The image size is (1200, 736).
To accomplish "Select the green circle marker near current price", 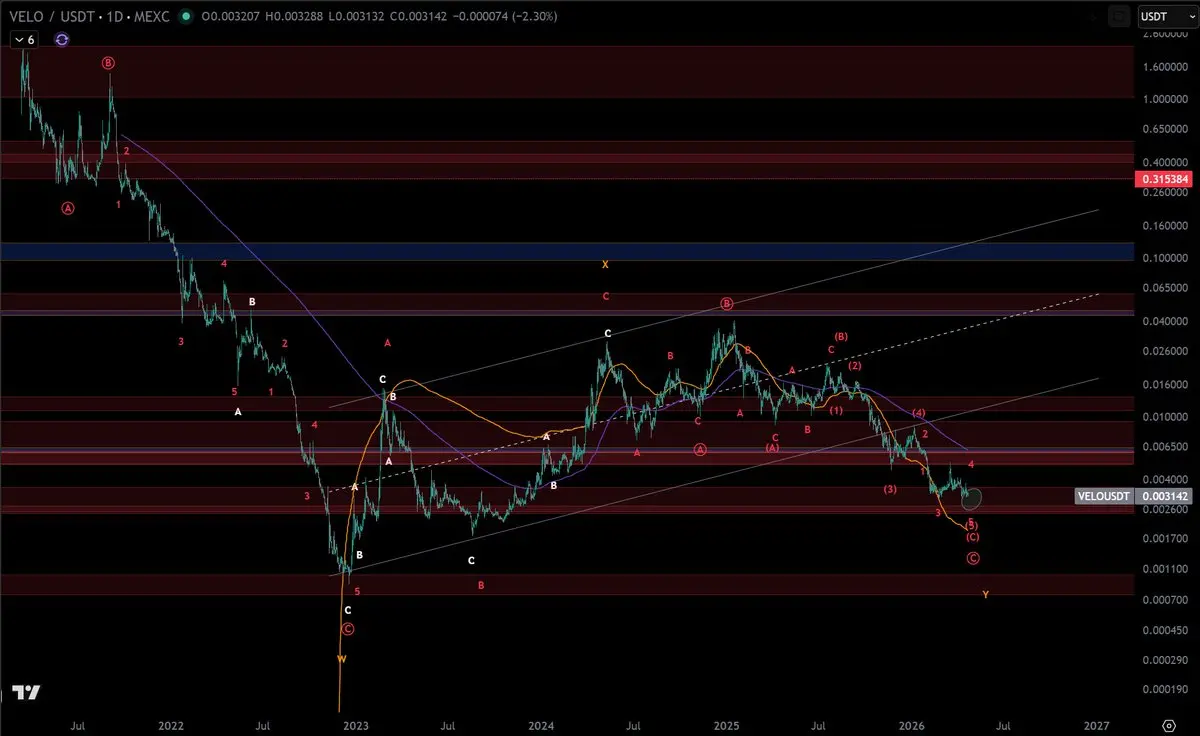I will 972,497.
